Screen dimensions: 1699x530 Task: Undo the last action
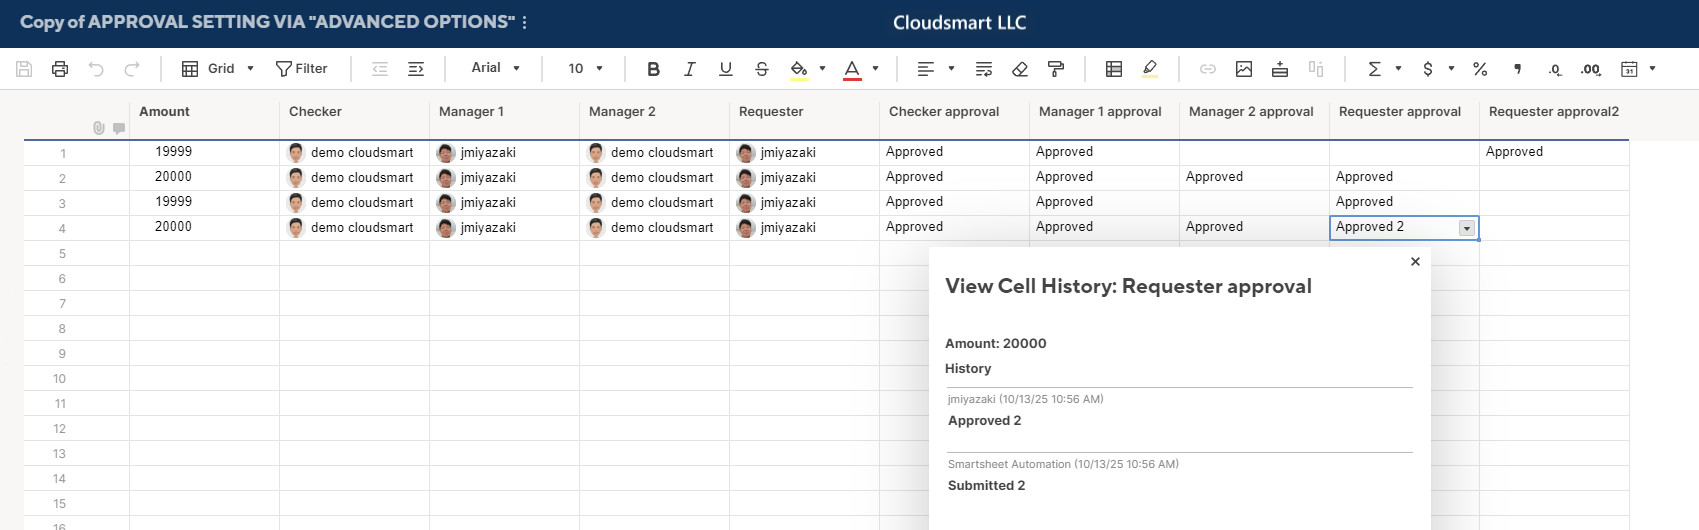96,69
